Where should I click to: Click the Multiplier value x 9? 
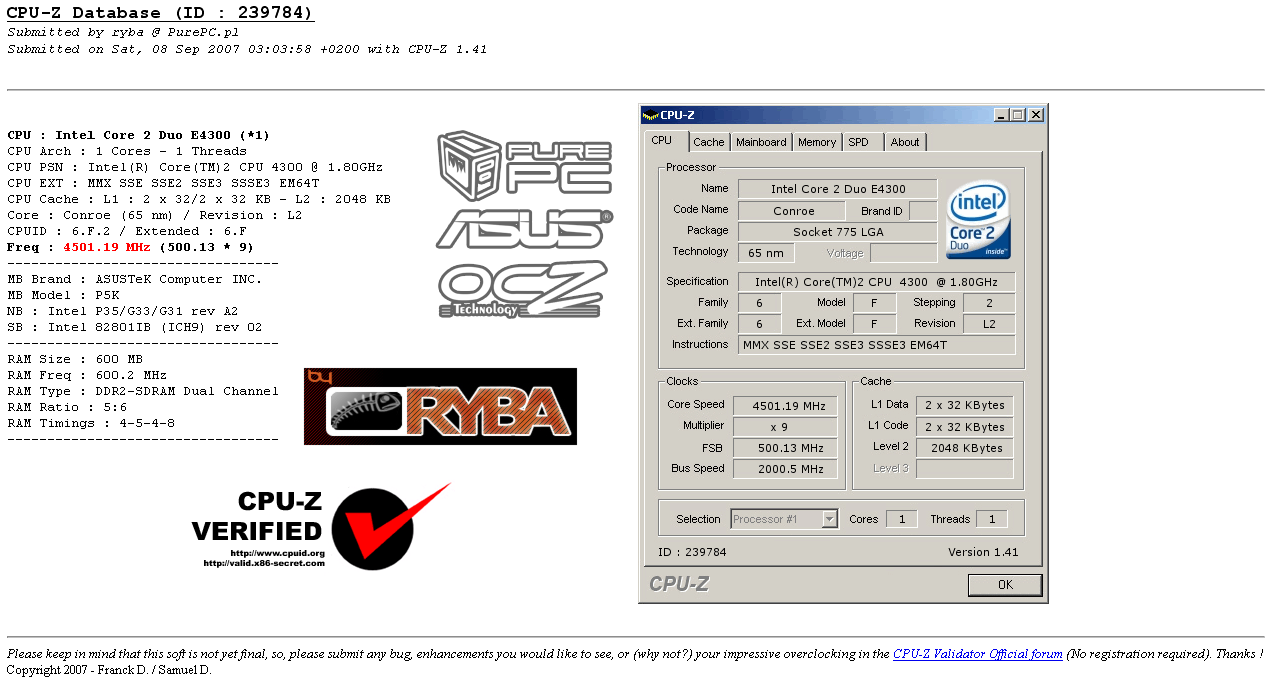[x=785, y=427]
